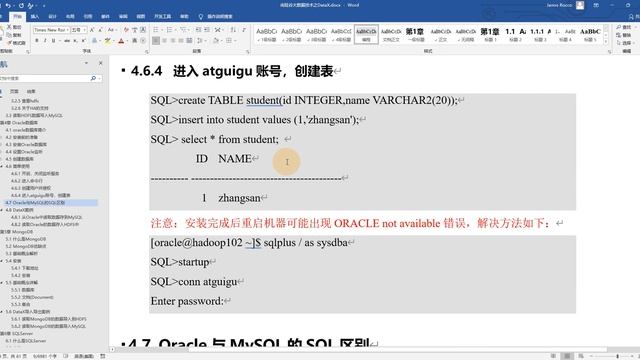Click the Multilevel list icon
Image resolution: width=640 pixels, height=360 pixels.
coord(183,30)
